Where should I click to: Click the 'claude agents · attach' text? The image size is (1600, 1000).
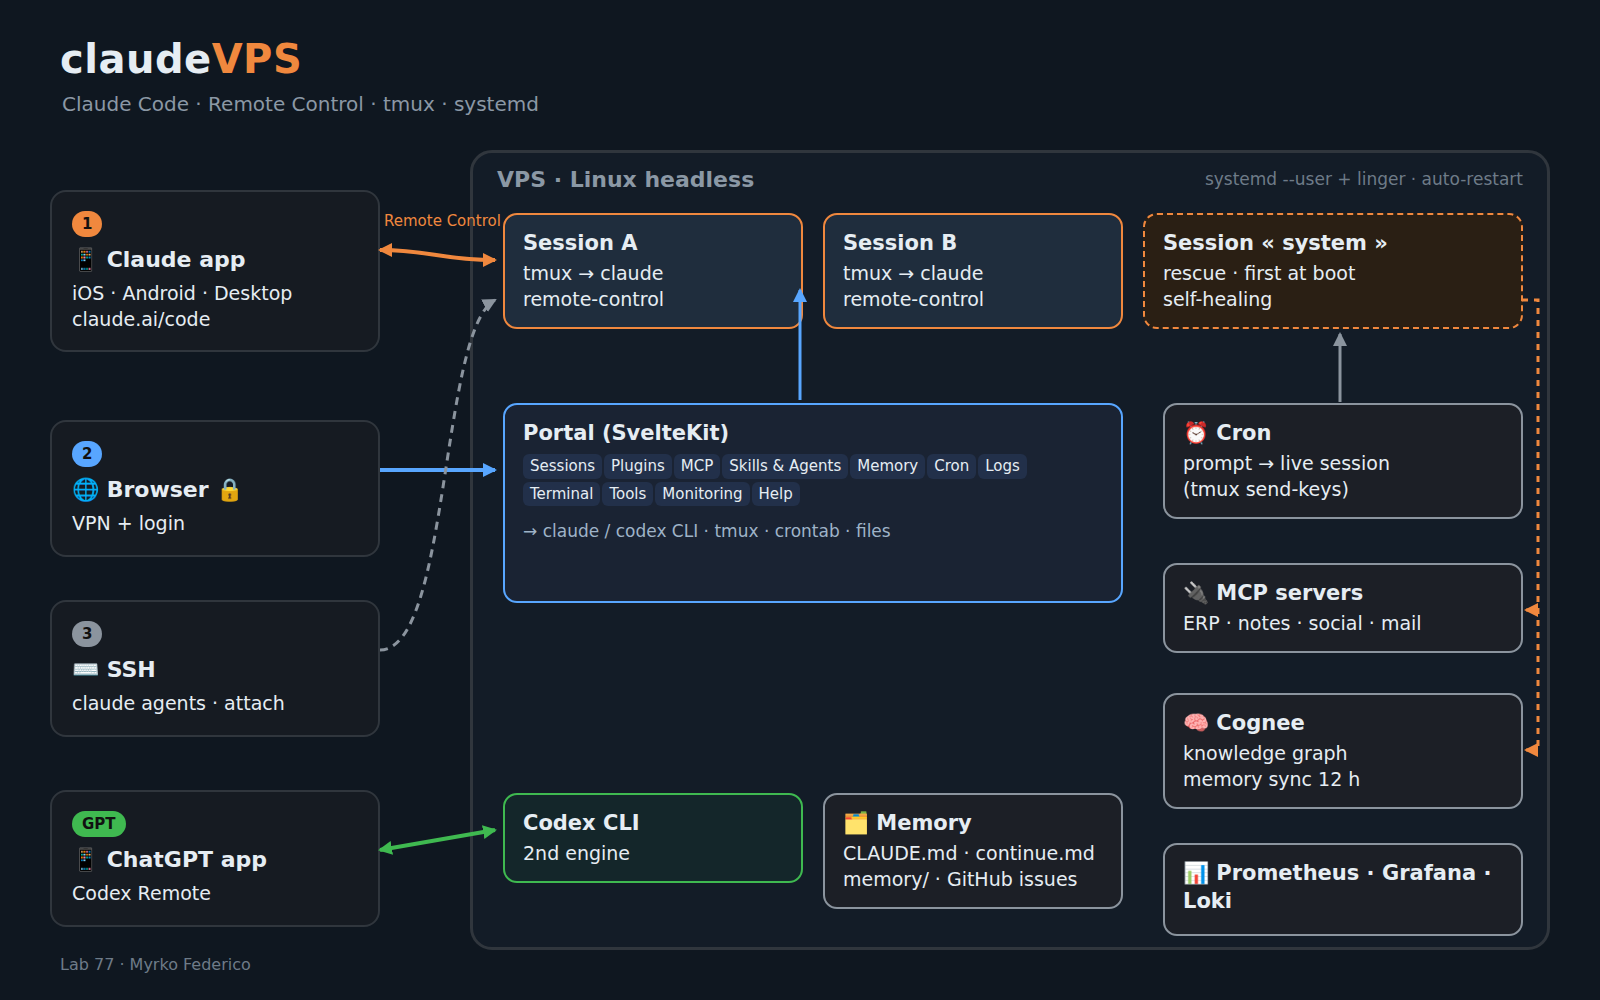point(178,704)
